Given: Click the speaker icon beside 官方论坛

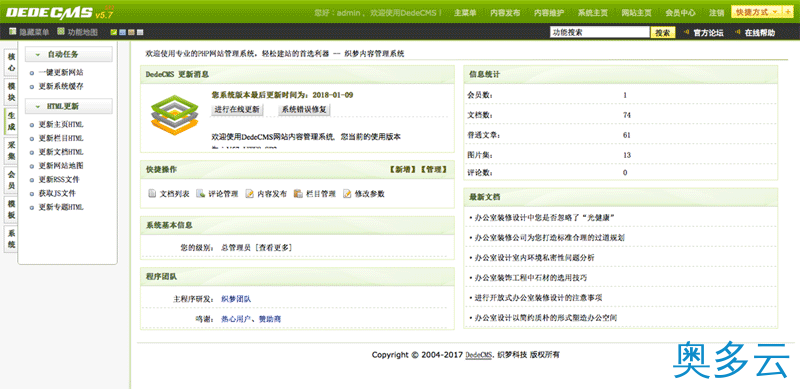Looking at the screenshot, I should pos(686,33).
